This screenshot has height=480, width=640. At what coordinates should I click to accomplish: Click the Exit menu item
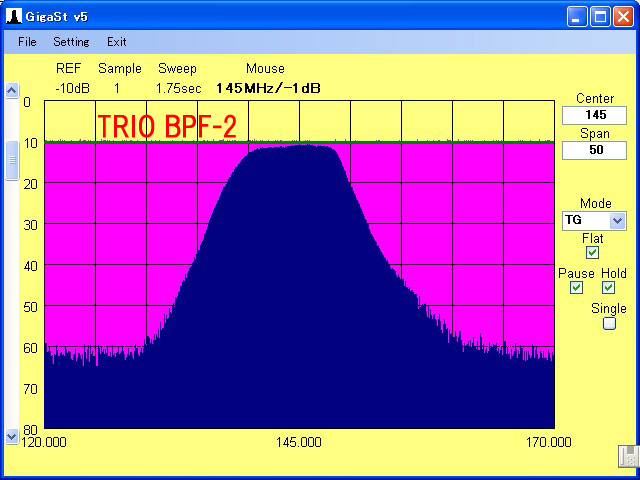click(117, 42)
